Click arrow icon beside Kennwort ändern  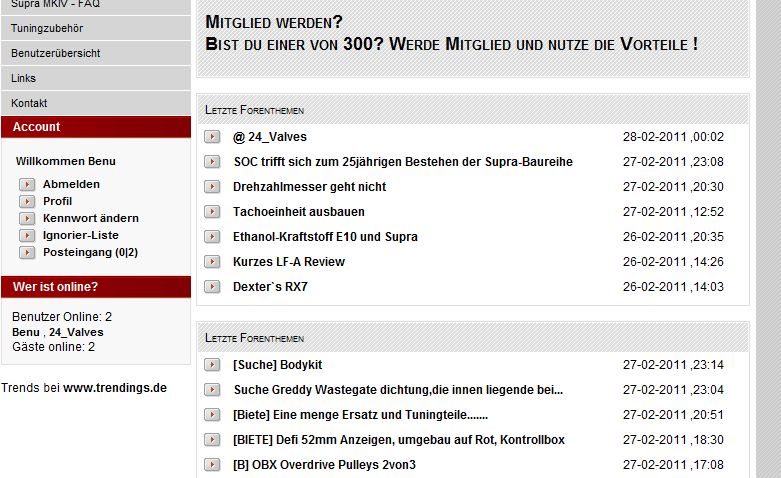click(x=27, y=218)
